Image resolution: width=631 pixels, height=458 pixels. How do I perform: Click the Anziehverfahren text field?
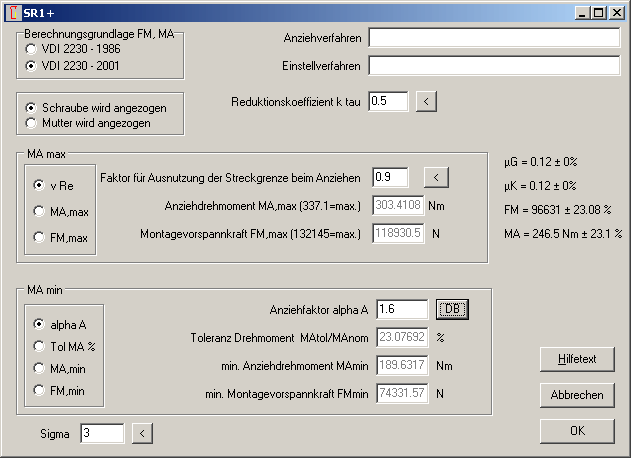coord(494,38)
